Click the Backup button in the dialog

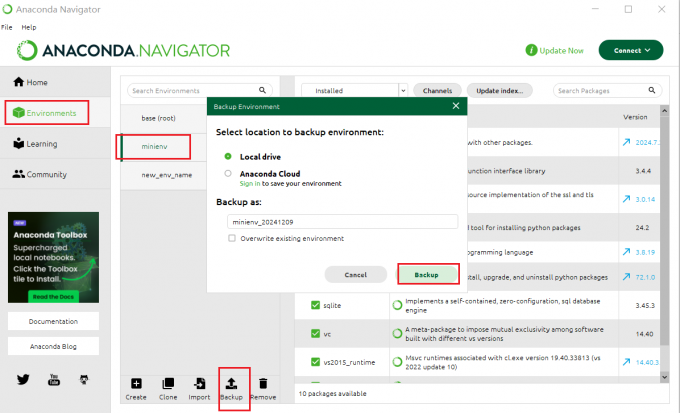tap(427, 275)
